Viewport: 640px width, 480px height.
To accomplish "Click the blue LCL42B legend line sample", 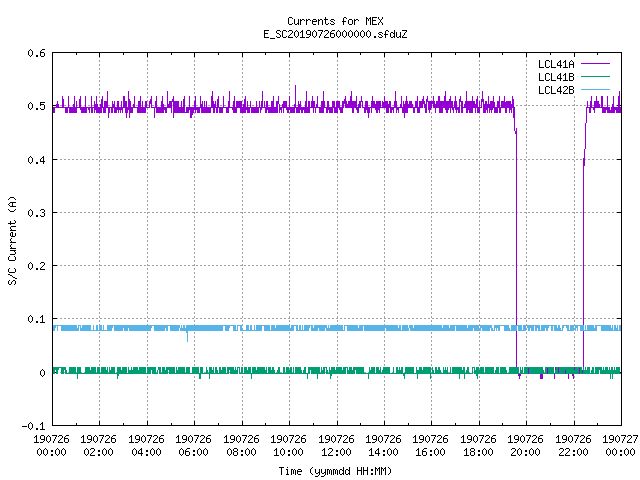I will pyautogui.click(x=595, y=89).
